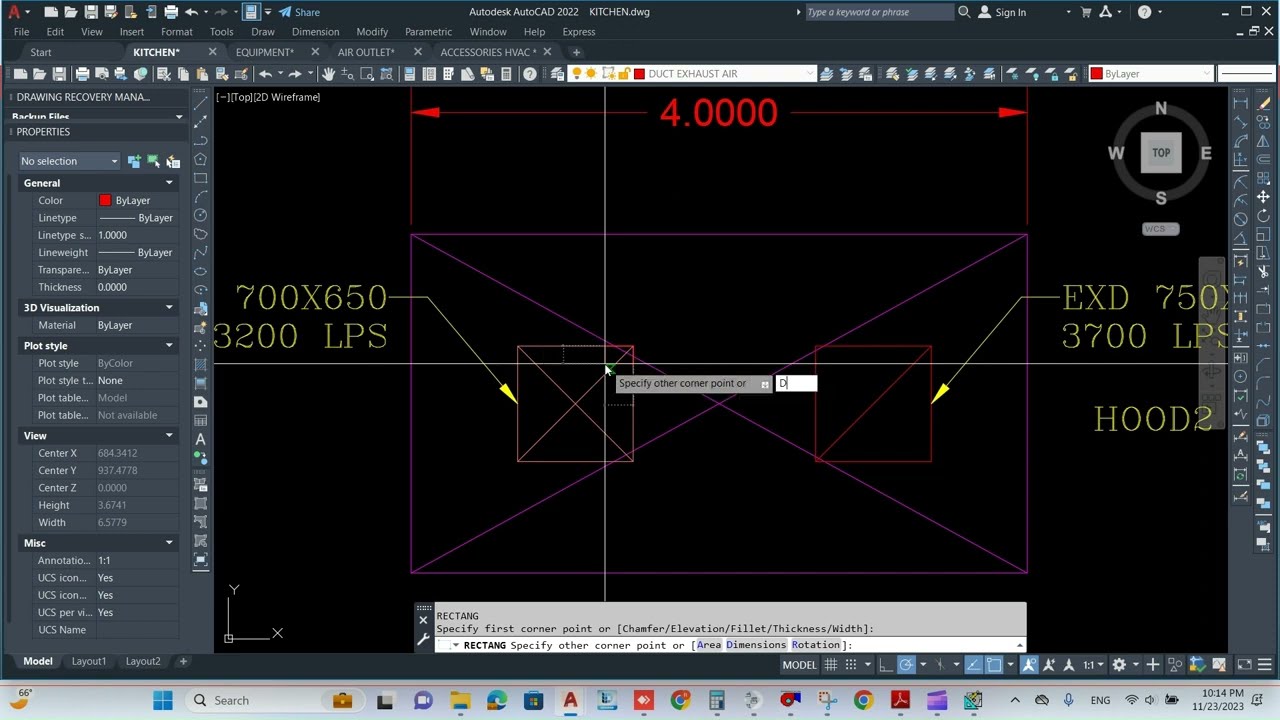Click the Undo arrow icon
The height and width of the screenshot is (720, 1280).
click(266, 74)
